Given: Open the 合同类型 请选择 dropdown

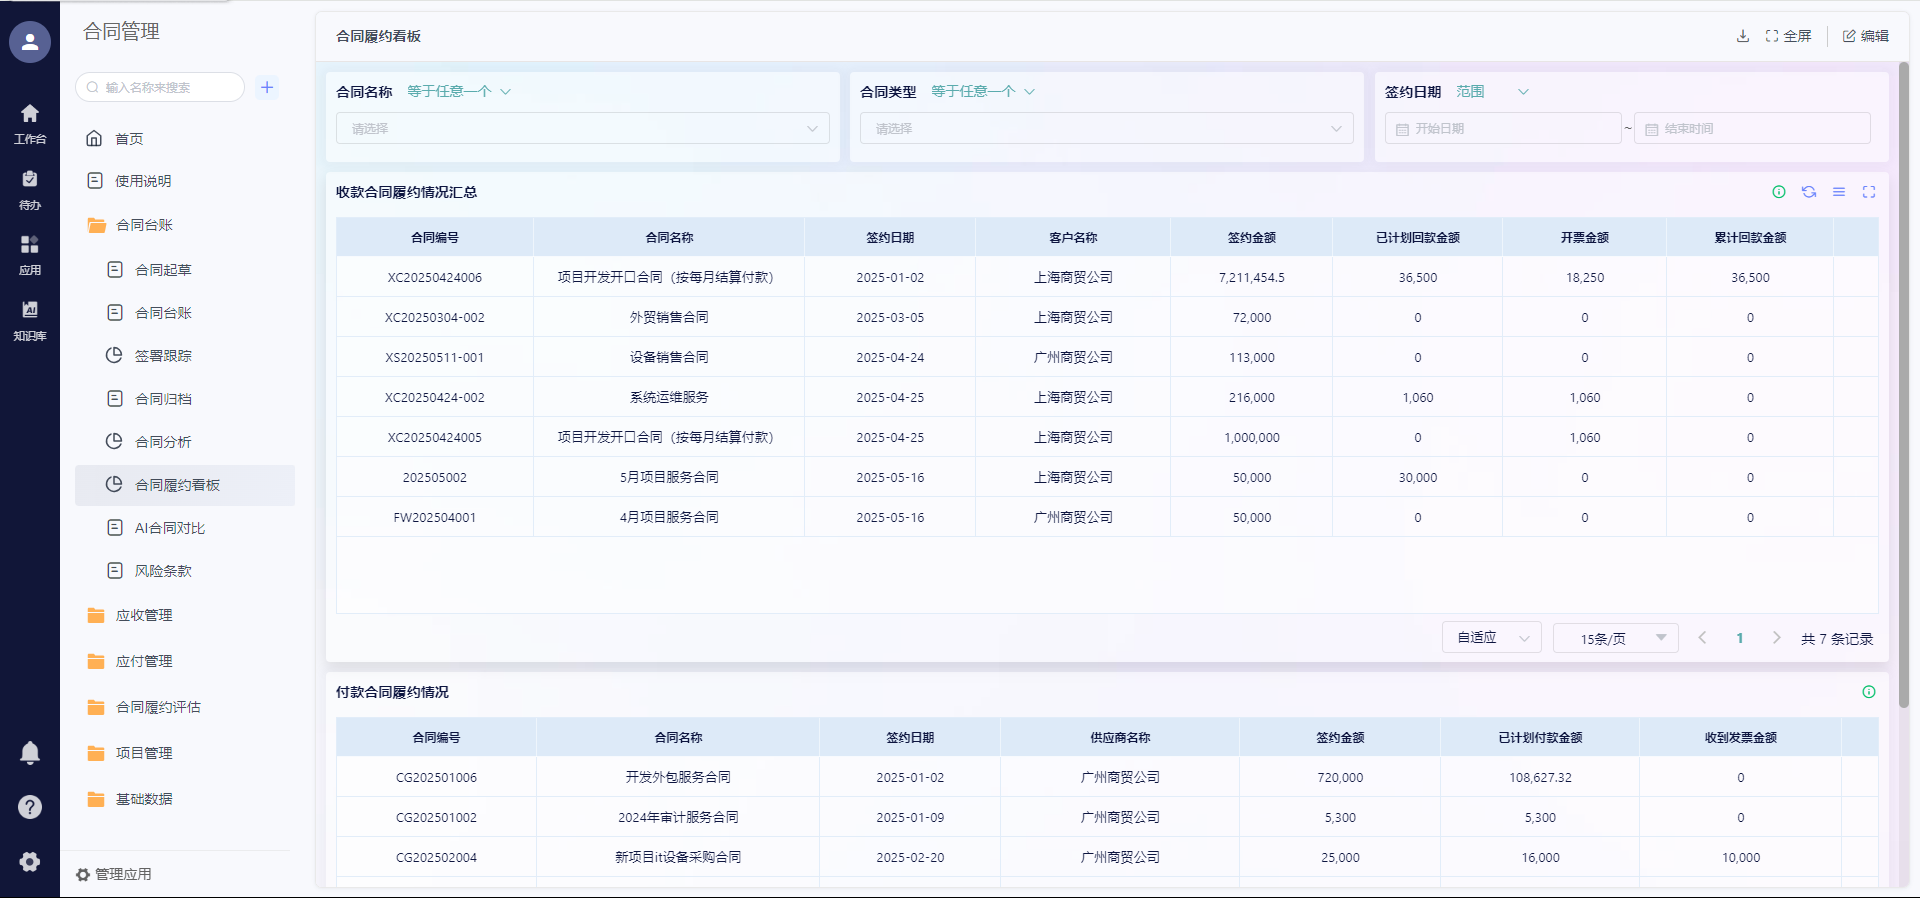Looking at the screenshot, I should click(x=1106, y=129).
